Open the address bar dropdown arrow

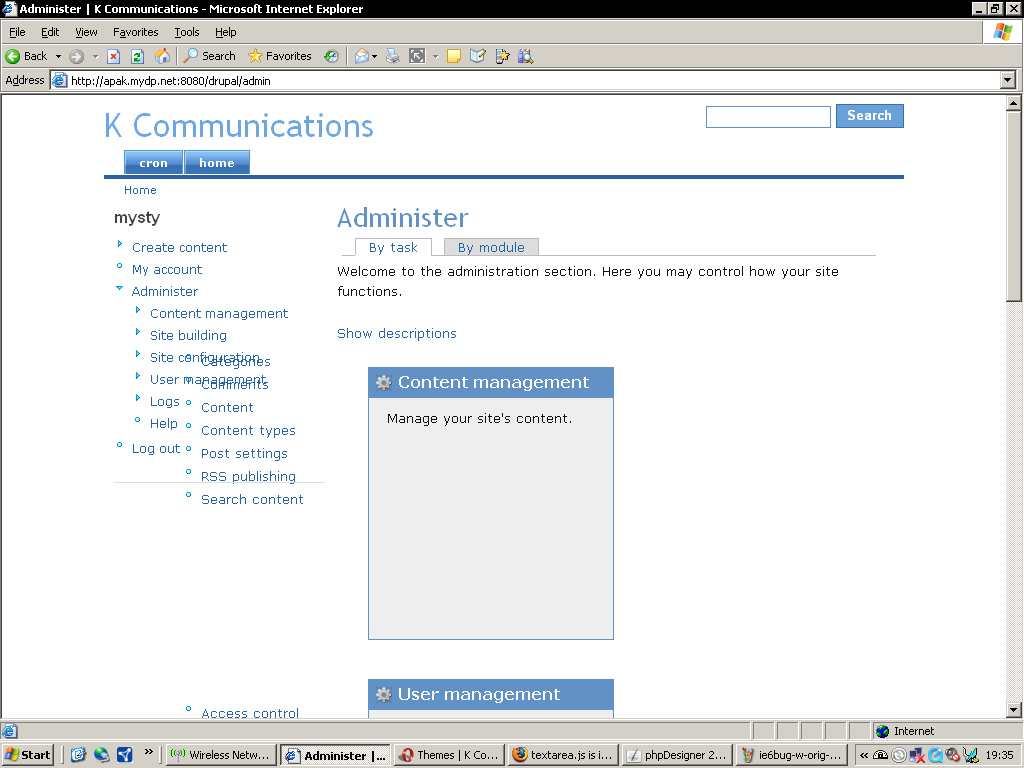pyautogui.click(x=1007, y=80)
